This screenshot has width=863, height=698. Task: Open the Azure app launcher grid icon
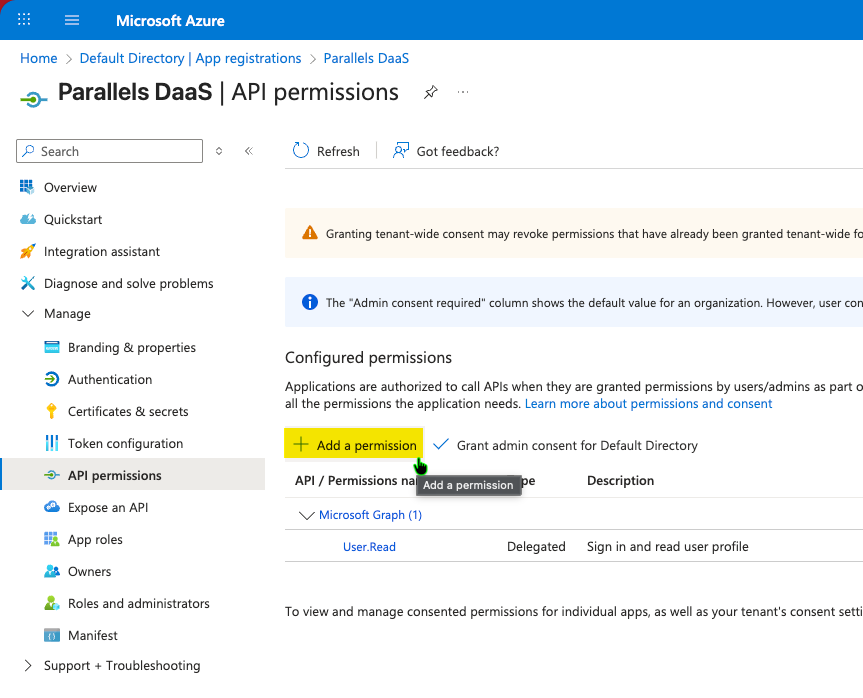[24, 20]
